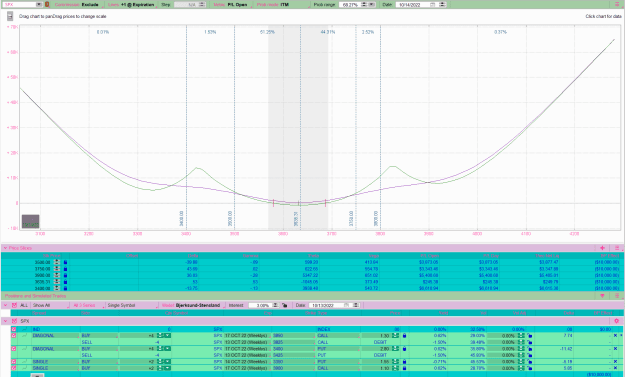This screenshot has width=625, height=377.
Task: Collapse the Price Slices section
Action: [5, 248]
